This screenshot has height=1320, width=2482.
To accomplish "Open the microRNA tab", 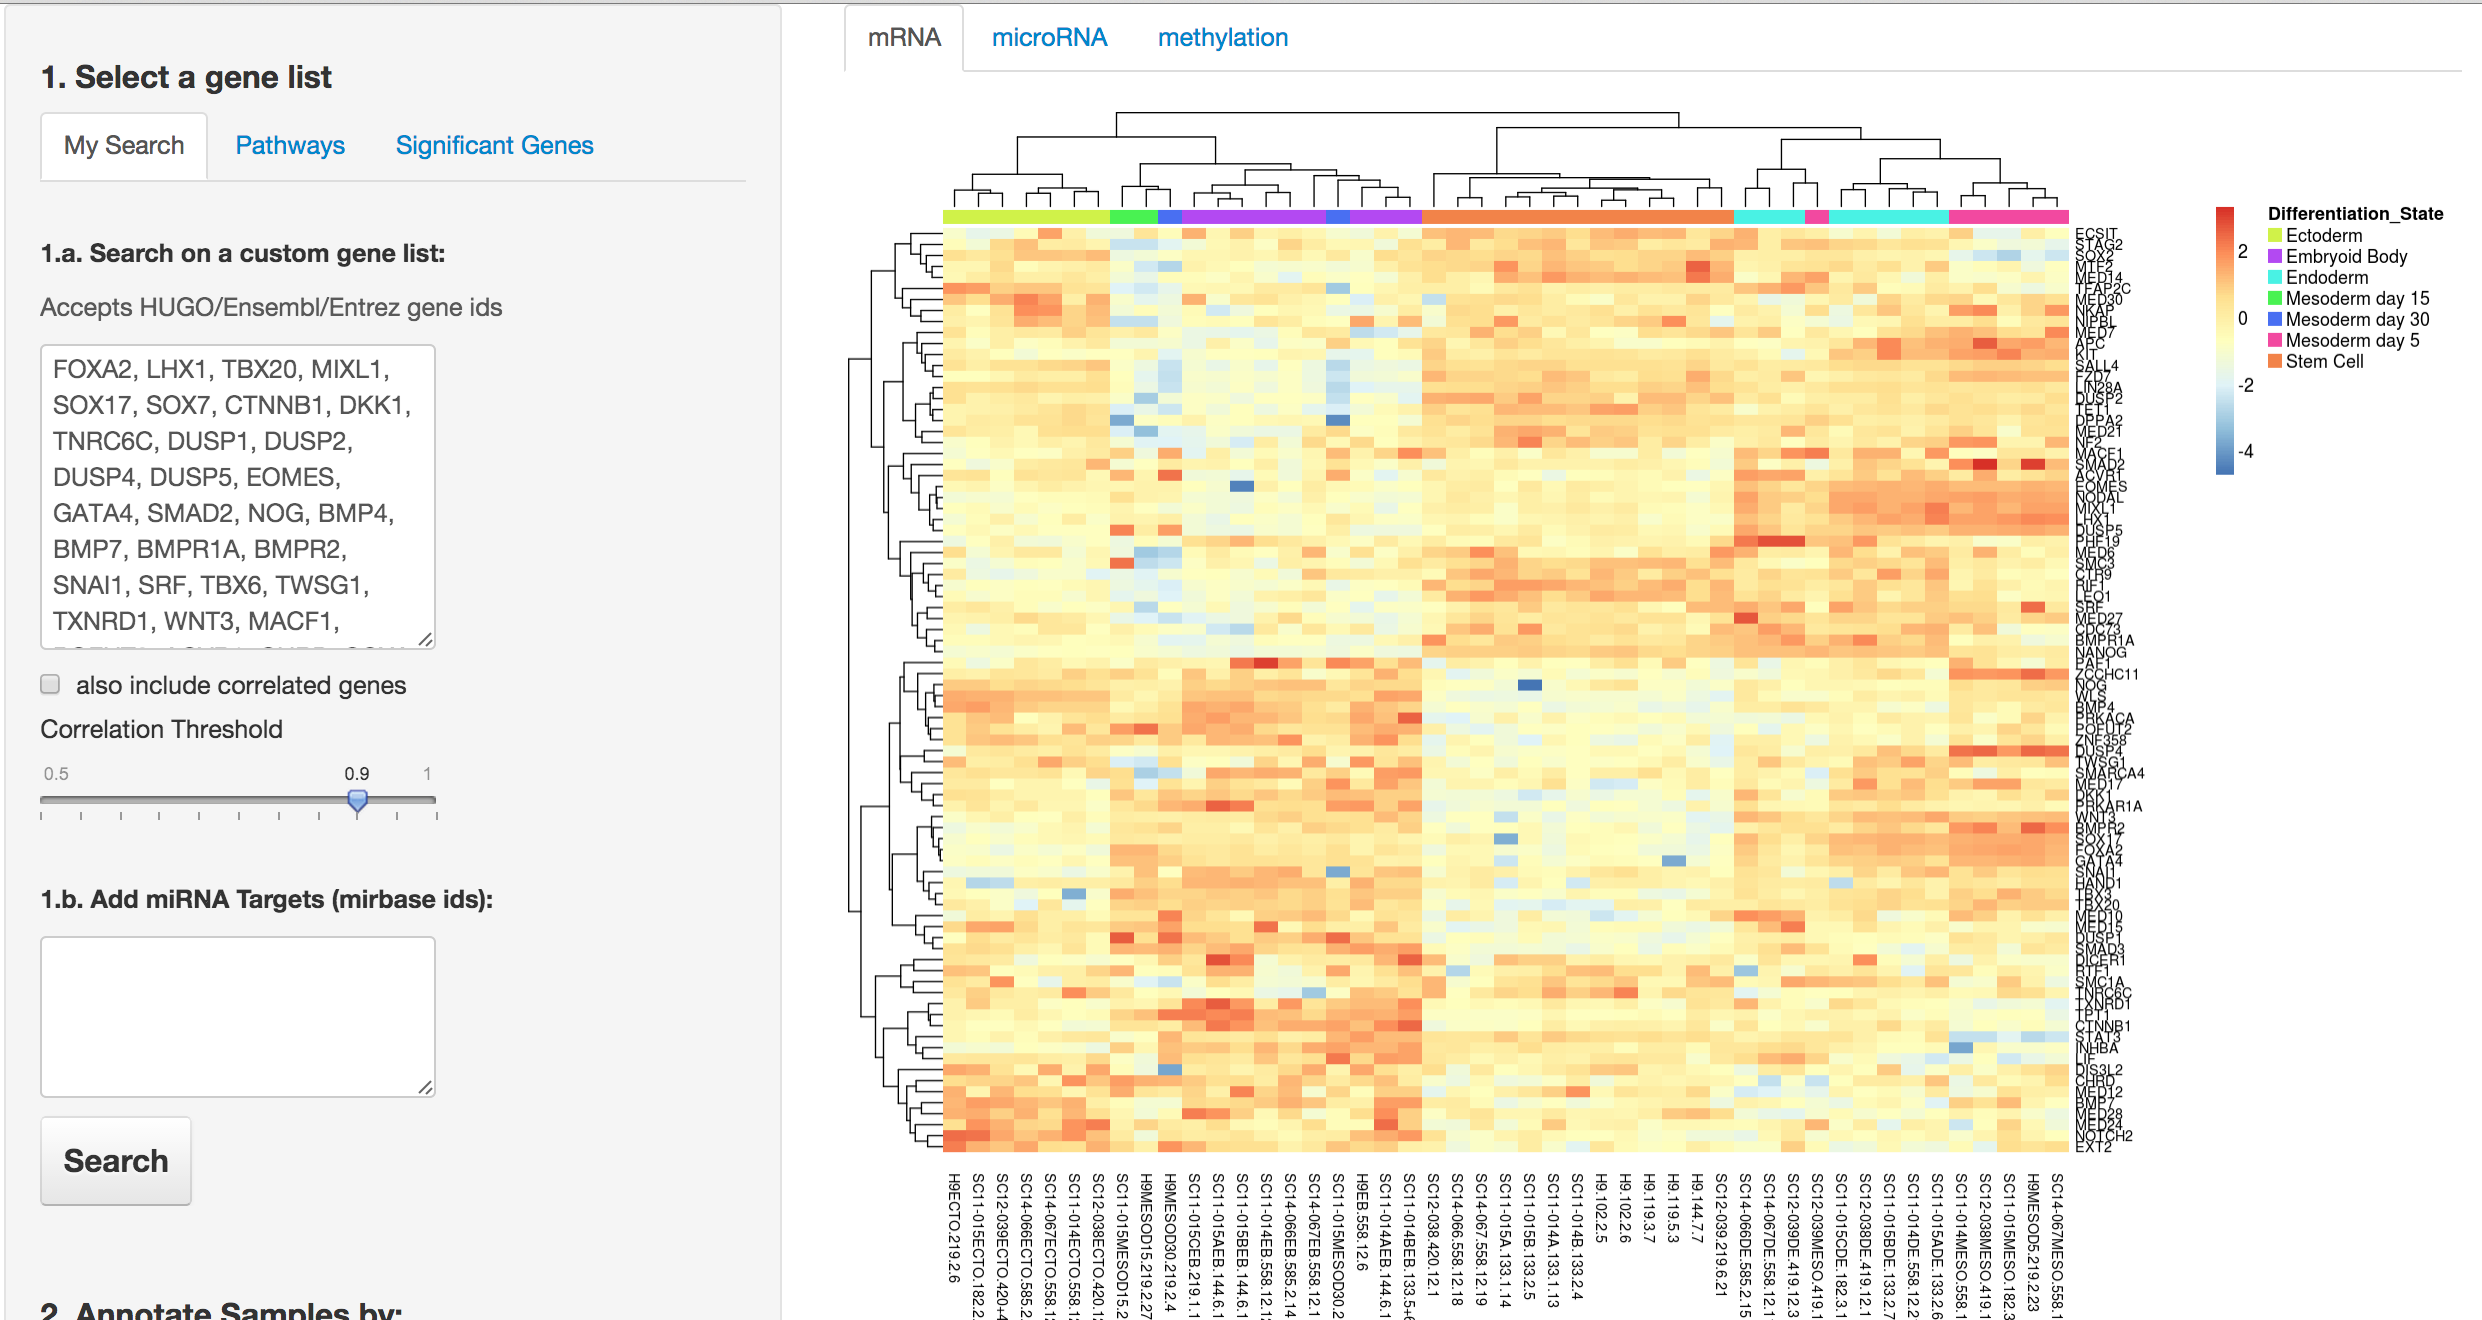I will pos(1049,38).
